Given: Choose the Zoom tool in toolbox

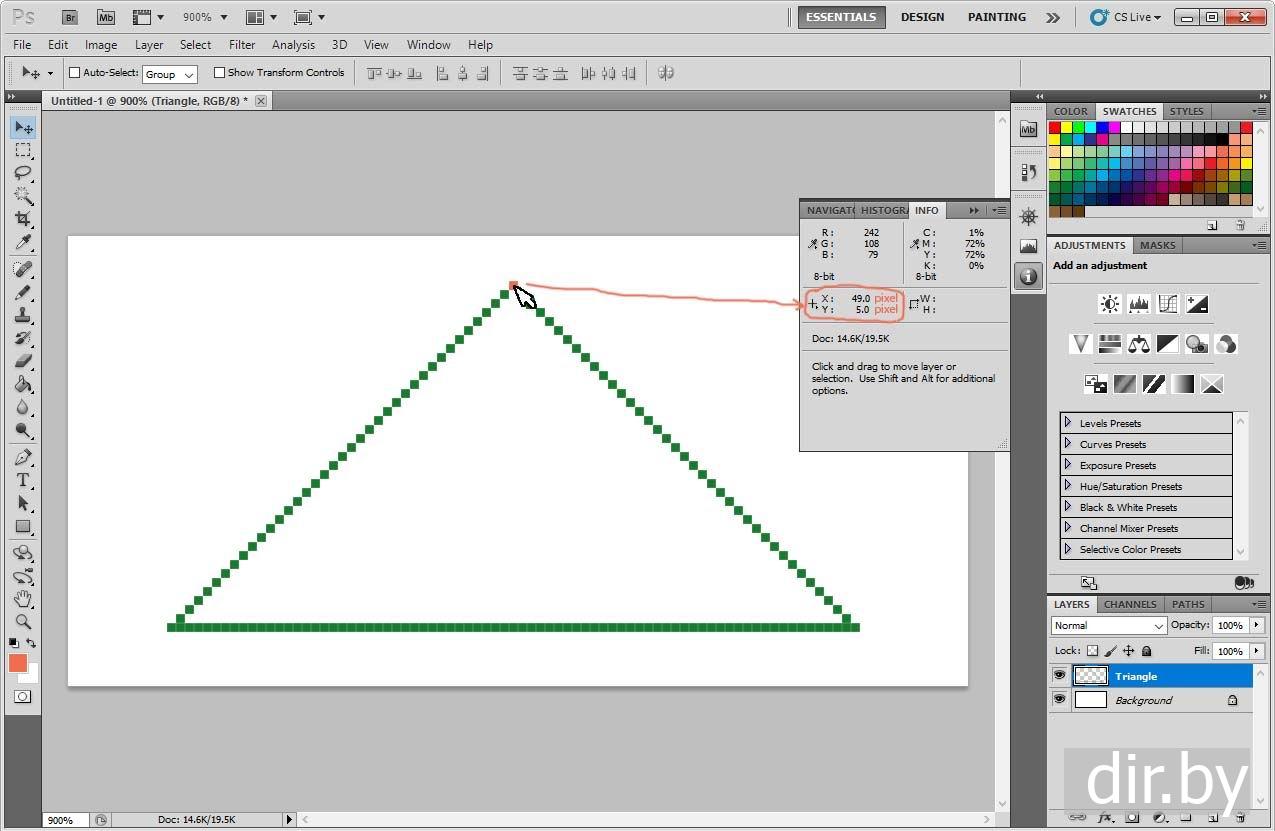Looking at the screenshot, I should [x=23, y=622].
